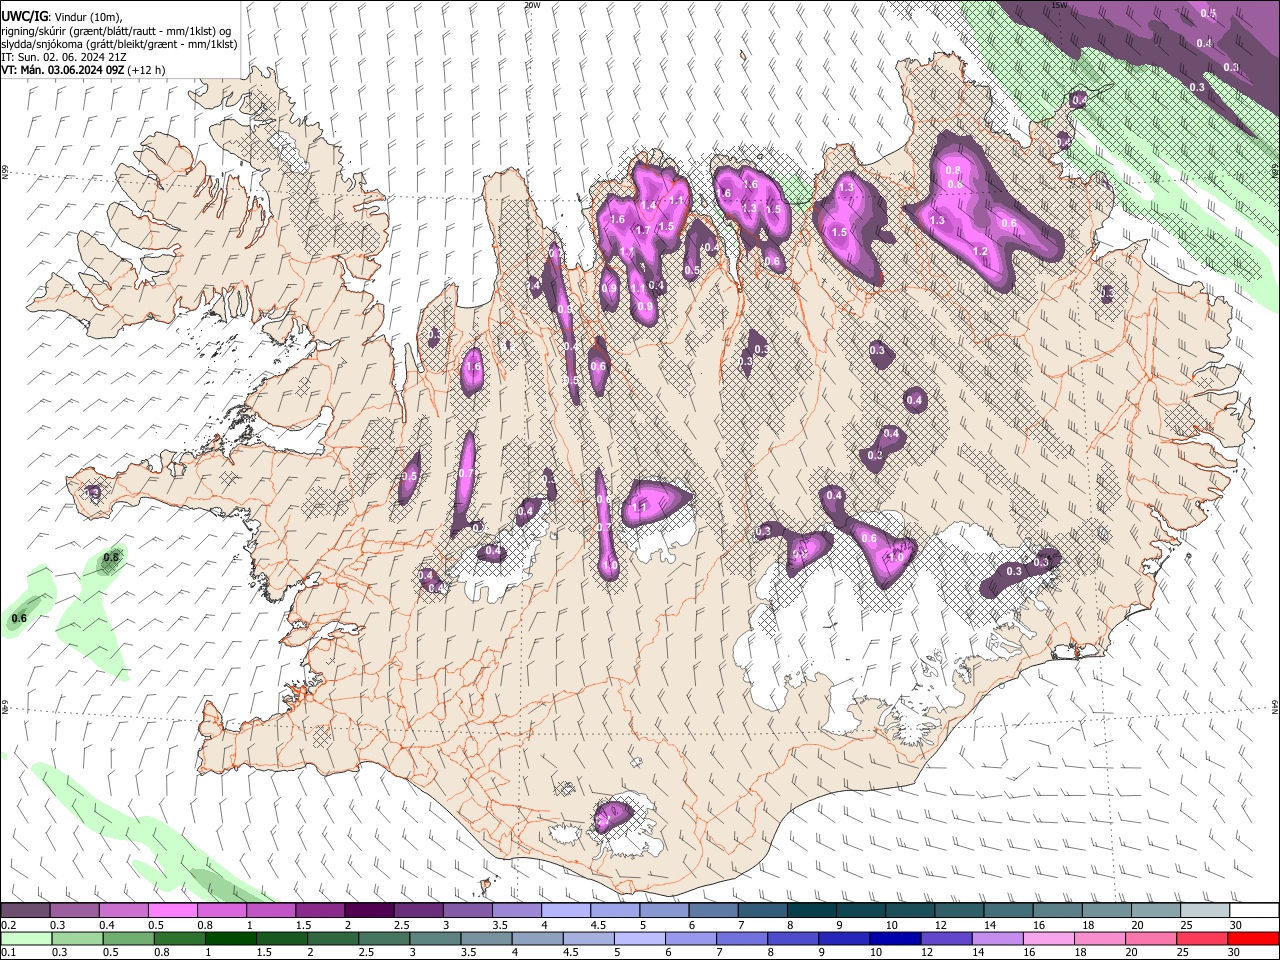Image resolution: width=1280 pixels, height=960 pixels.
Task: Select the deep blue swatch between 10 and 12
Action: pyautogui.click(x=894, y=939)
